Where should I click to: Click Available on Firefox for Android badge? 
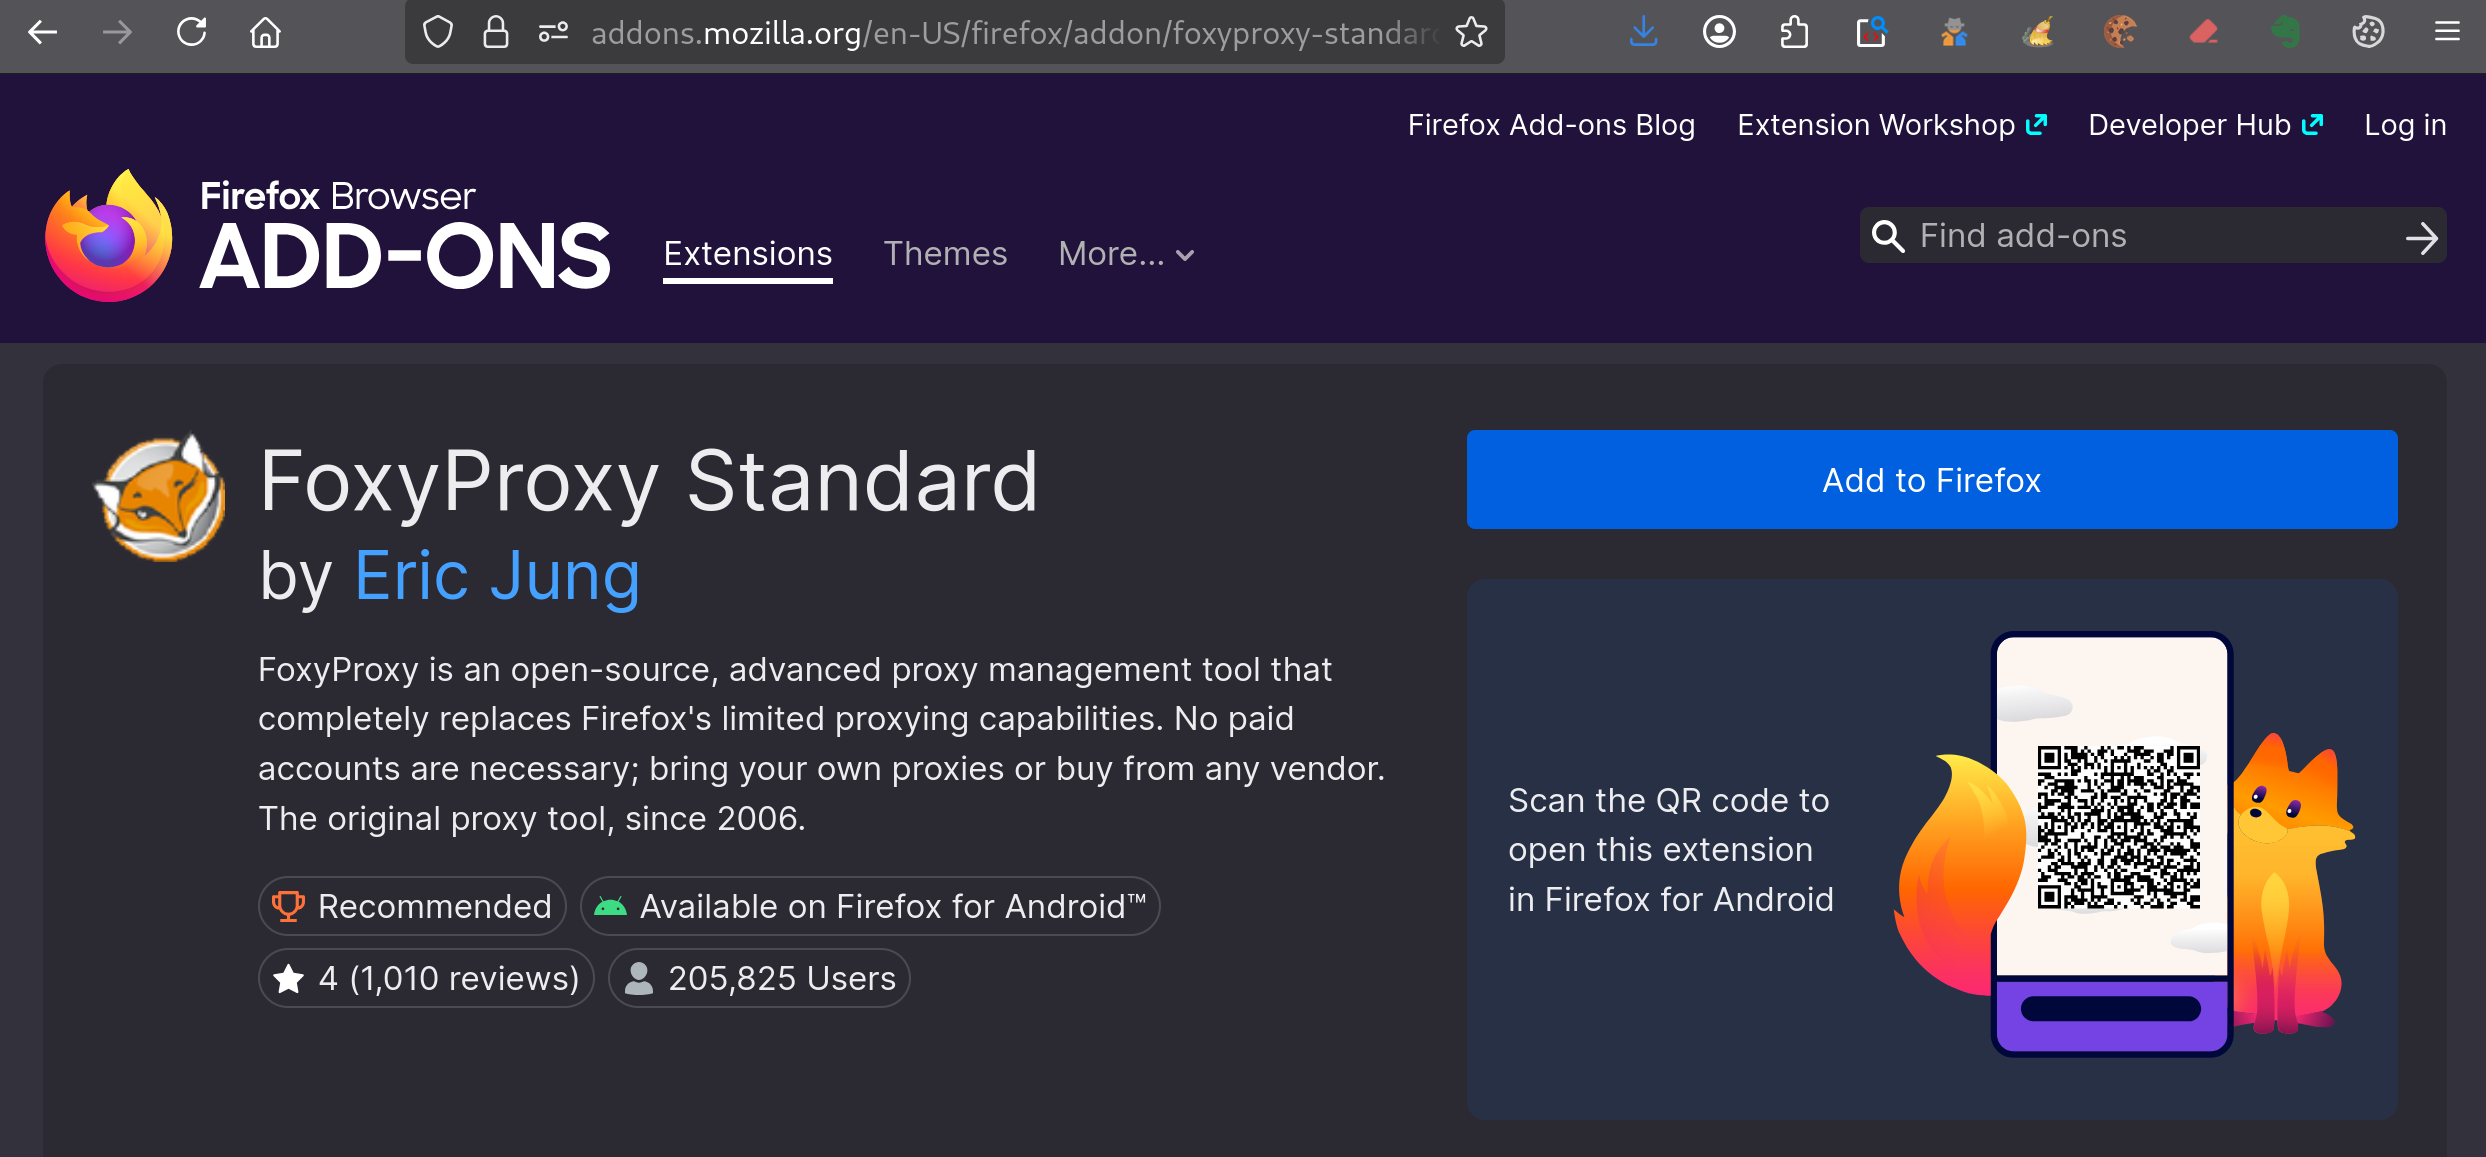[x=870, y=906]
